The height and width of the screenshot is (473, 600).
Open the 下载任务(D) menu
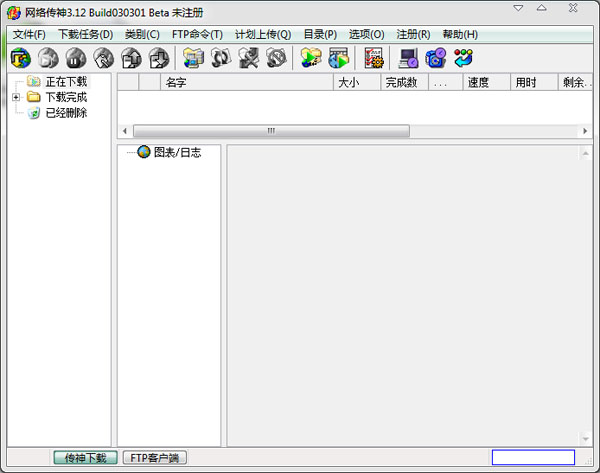(85, 34)
